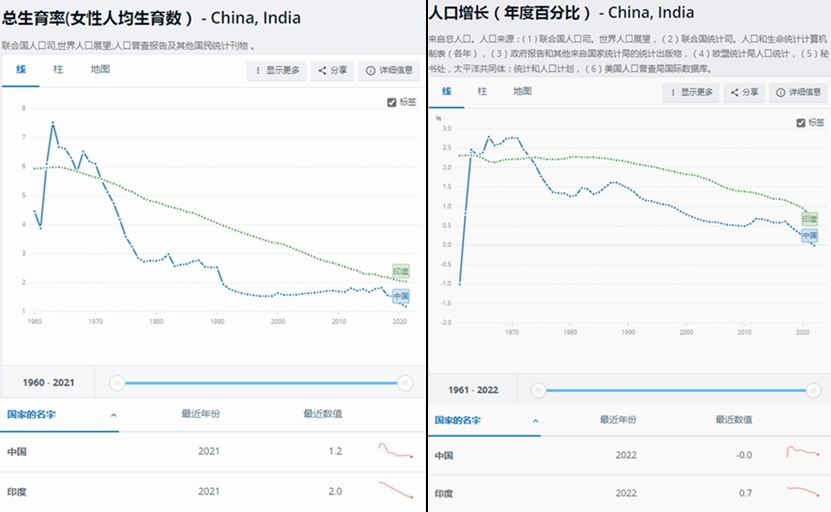Screen dimensions: 831x512
Task: Click China sparkline in fertility rate table
Action: pos(396,451)
